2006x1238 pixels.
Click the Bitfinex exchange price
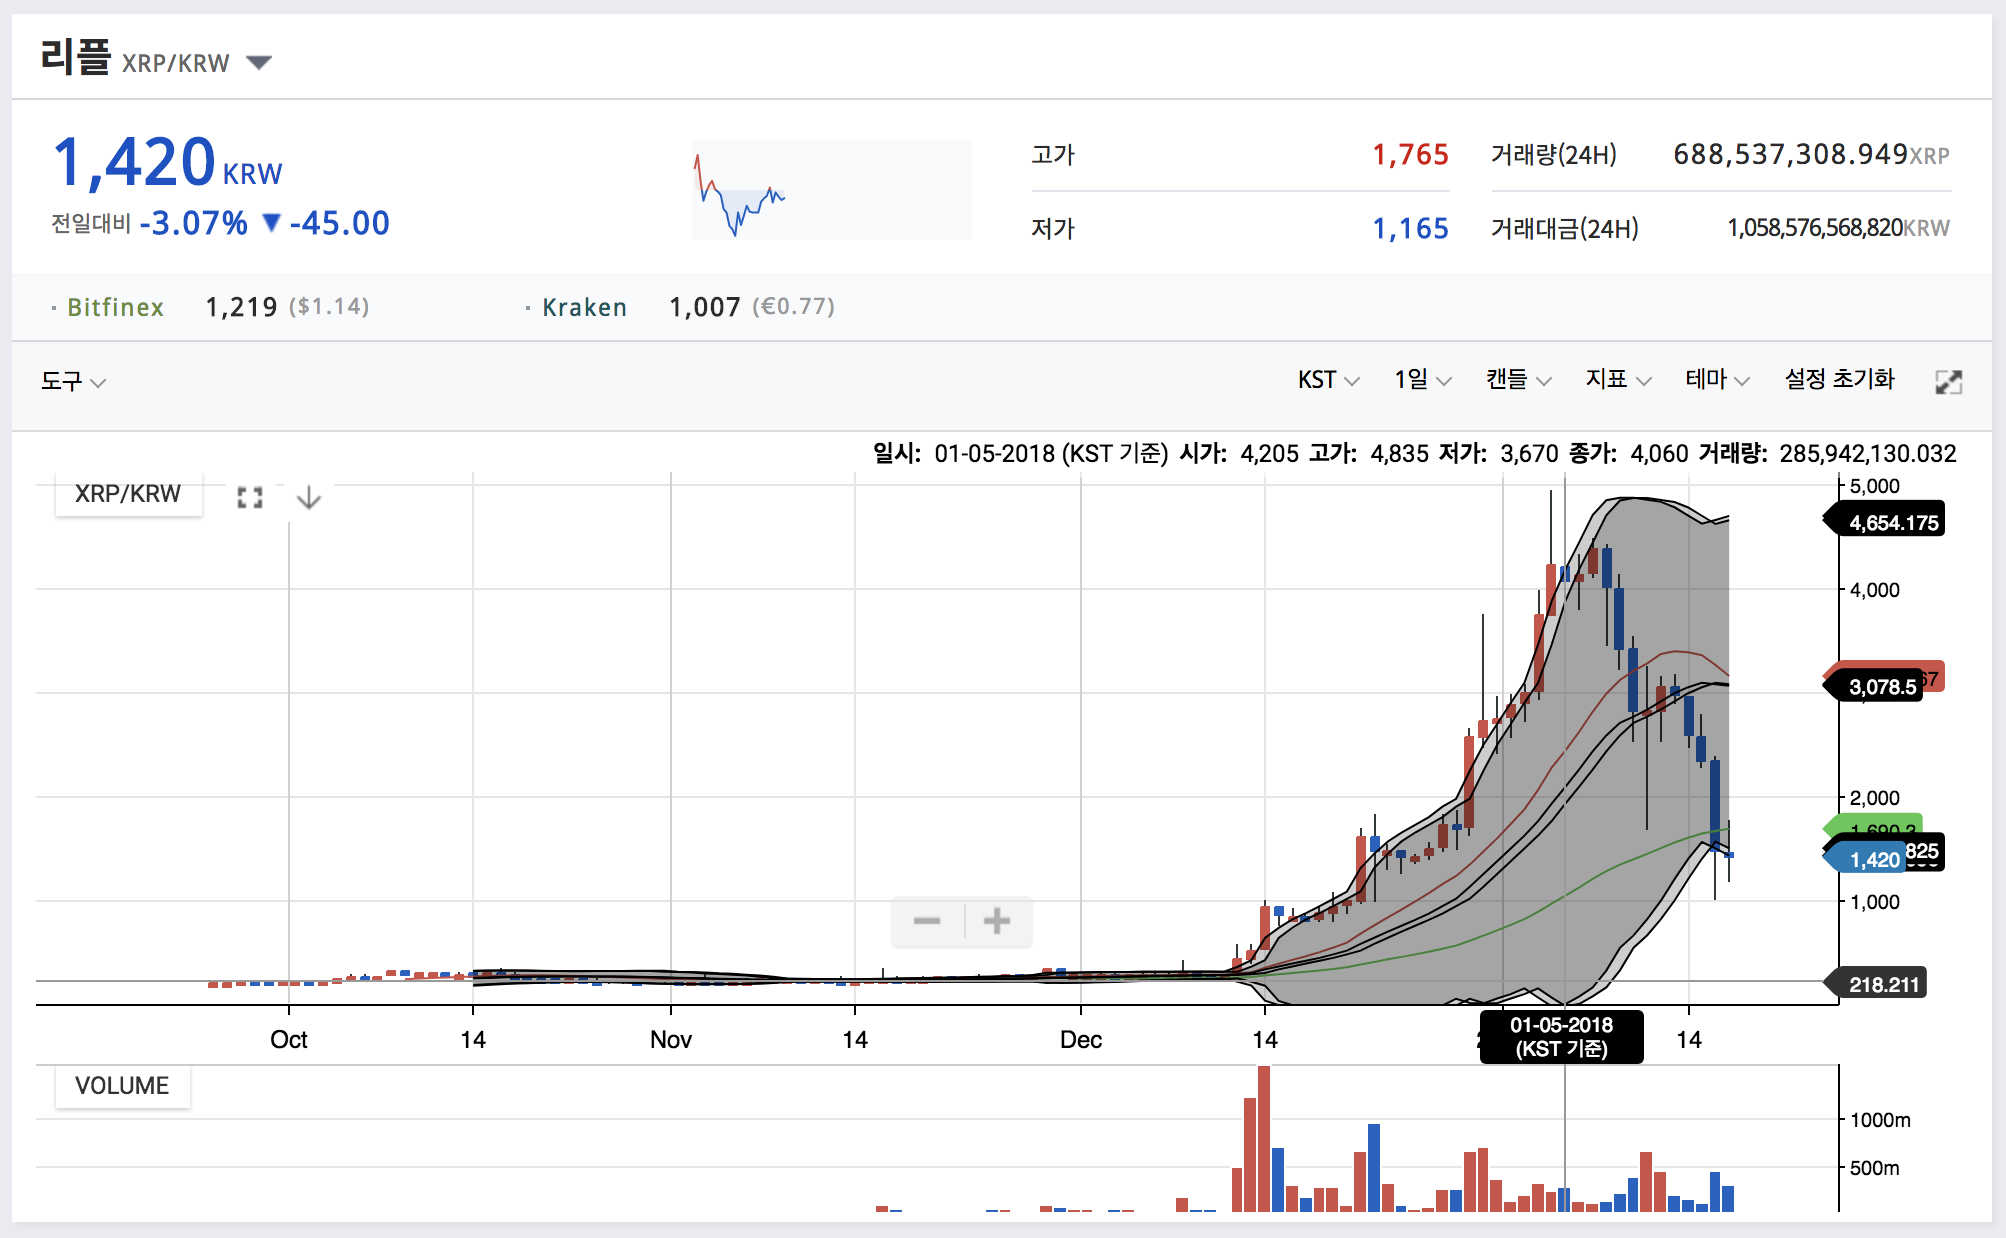[241, 307]
